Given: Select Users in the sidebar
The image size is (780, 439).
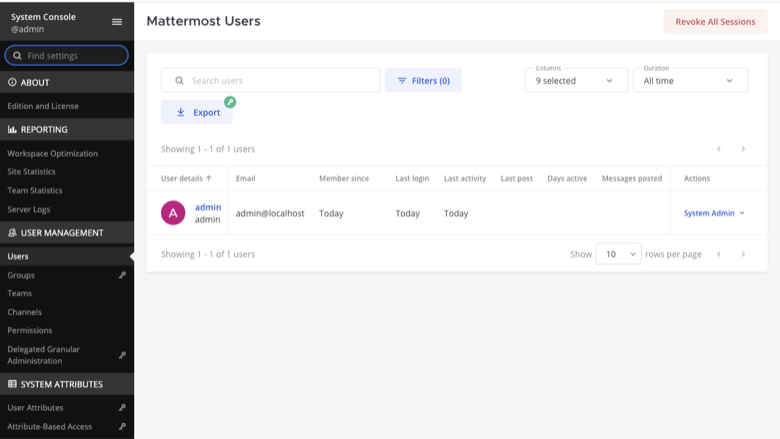Looking at the screenshot, I should pyautogui.click(x=18, y=256).
